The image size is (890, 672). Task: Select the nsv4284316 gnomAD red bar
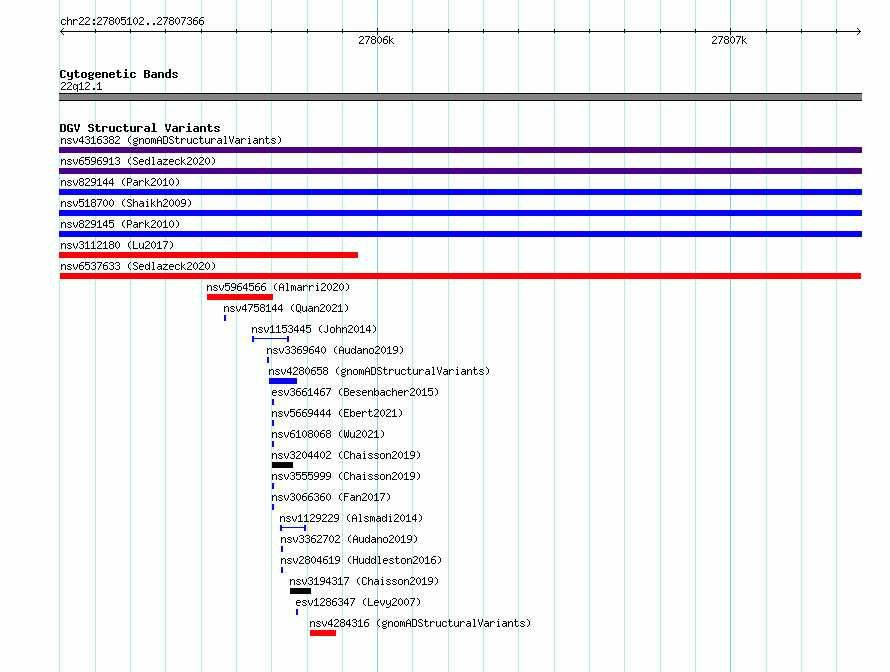pos(323,633)
